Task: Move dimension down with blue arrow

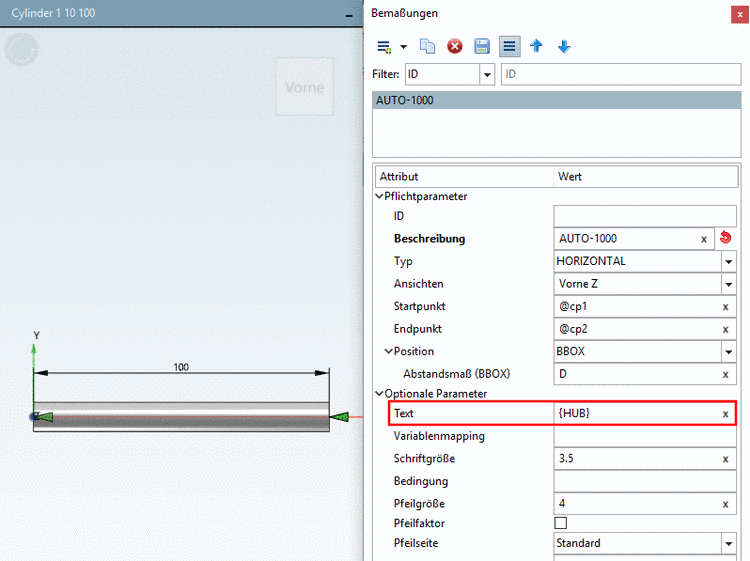Action: [x=564, y=46]
